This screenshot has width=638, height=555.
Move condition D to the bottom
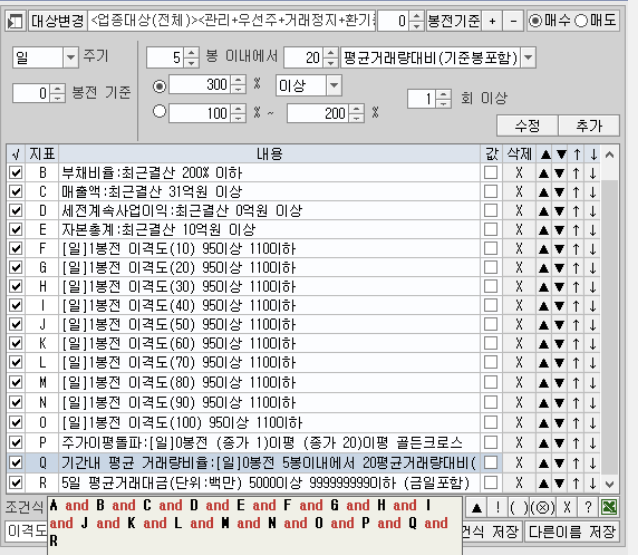pyautogui.click(x=593, y=211)
